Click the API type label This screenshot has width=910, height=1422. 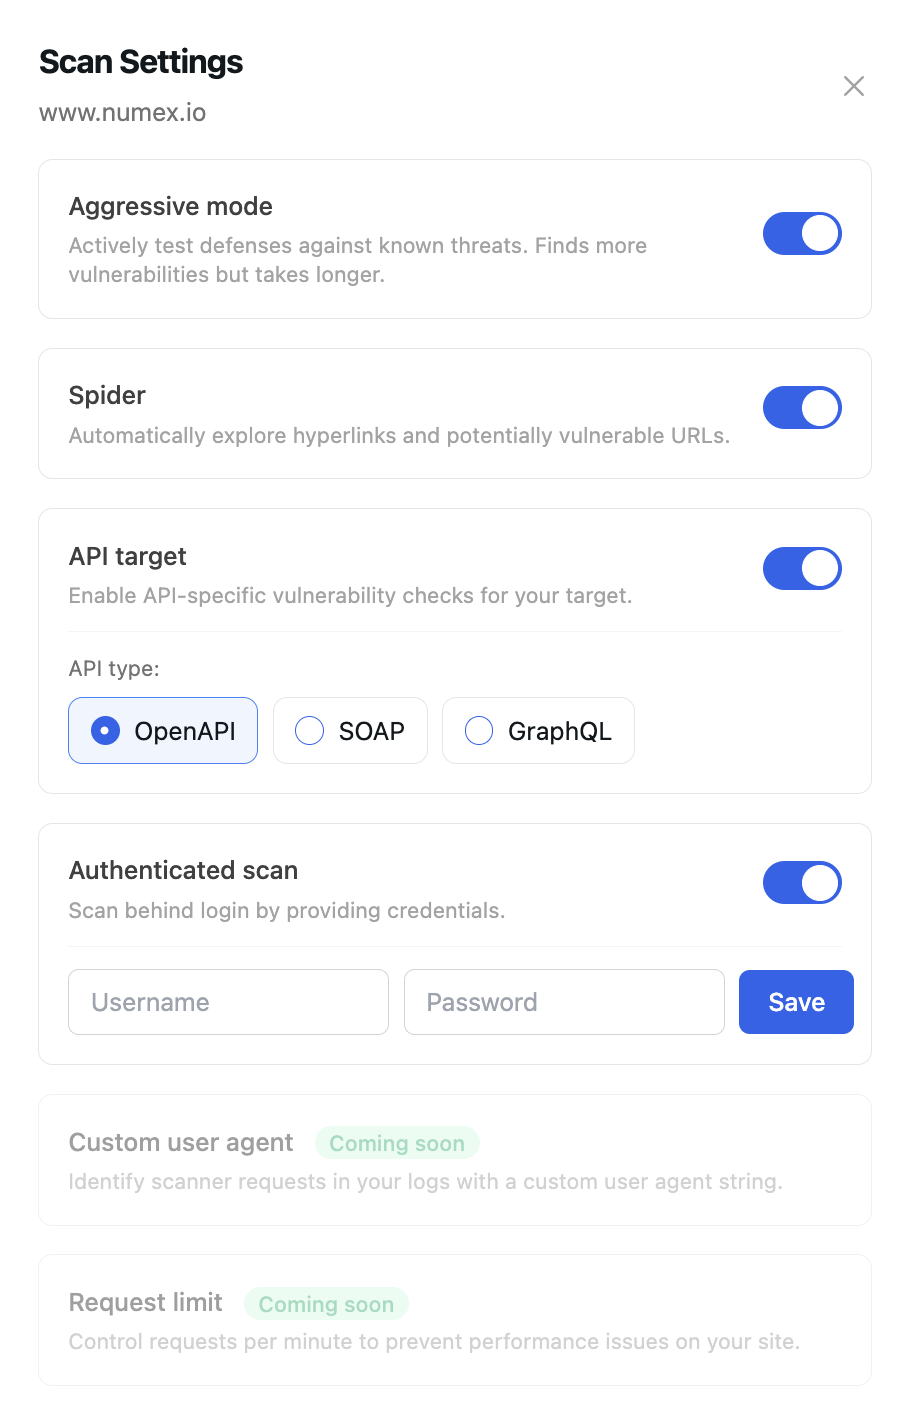click(x=113, y=668)
